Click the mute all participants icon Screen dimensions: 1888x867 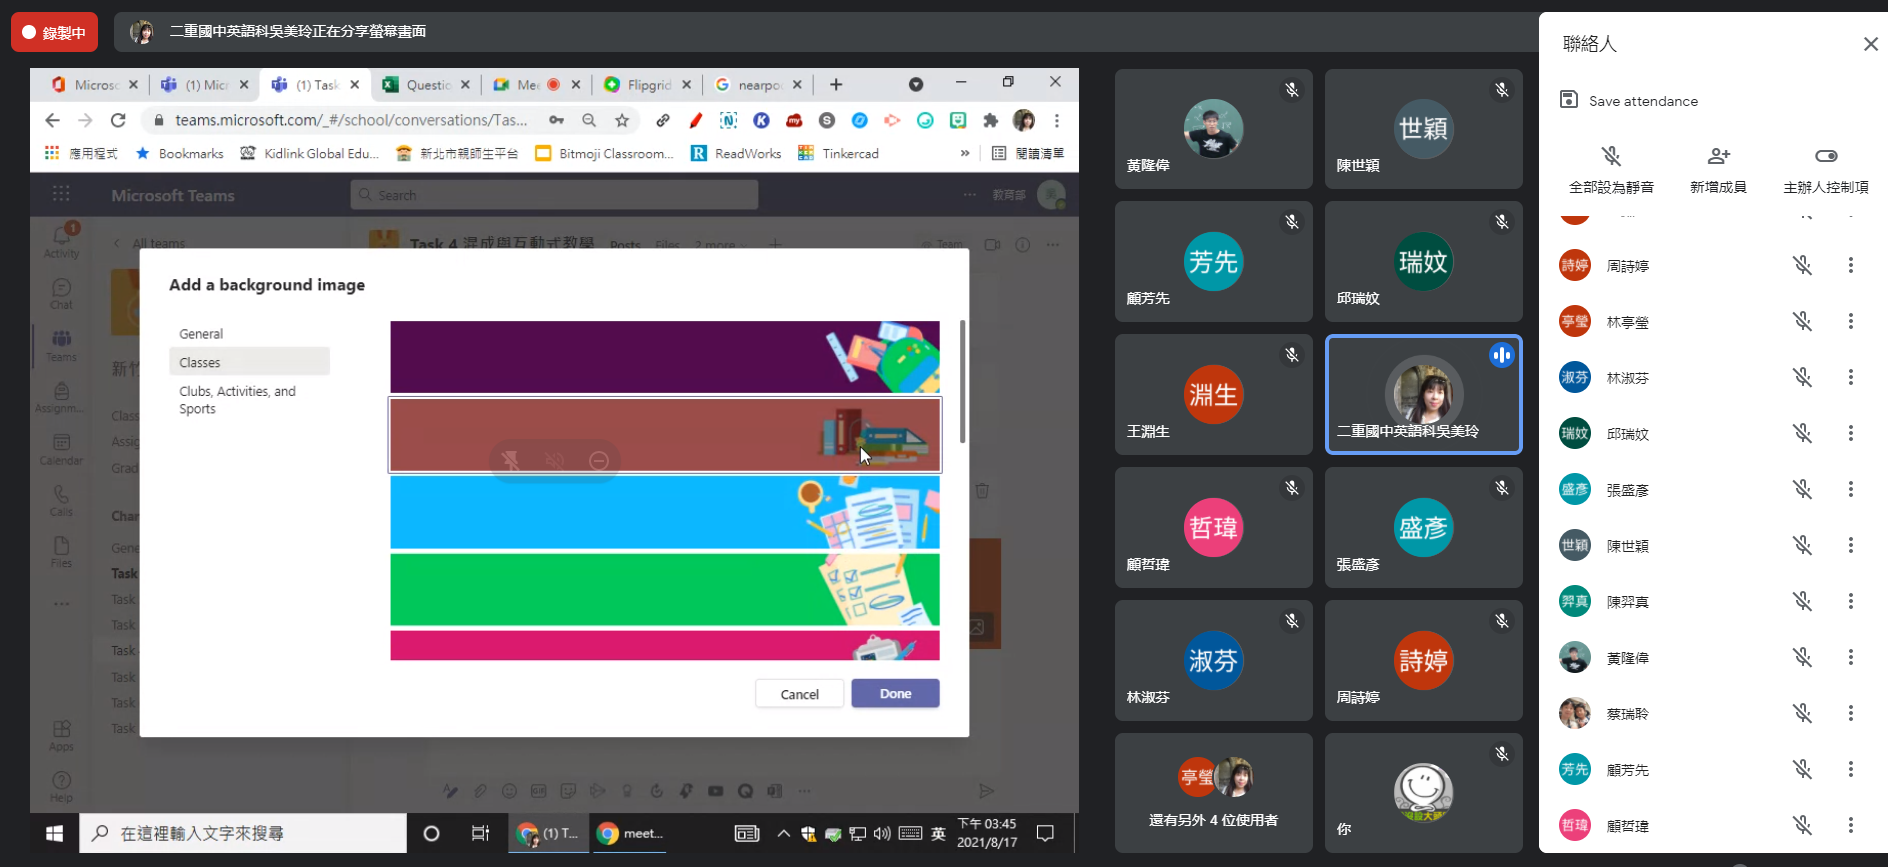1610,157
